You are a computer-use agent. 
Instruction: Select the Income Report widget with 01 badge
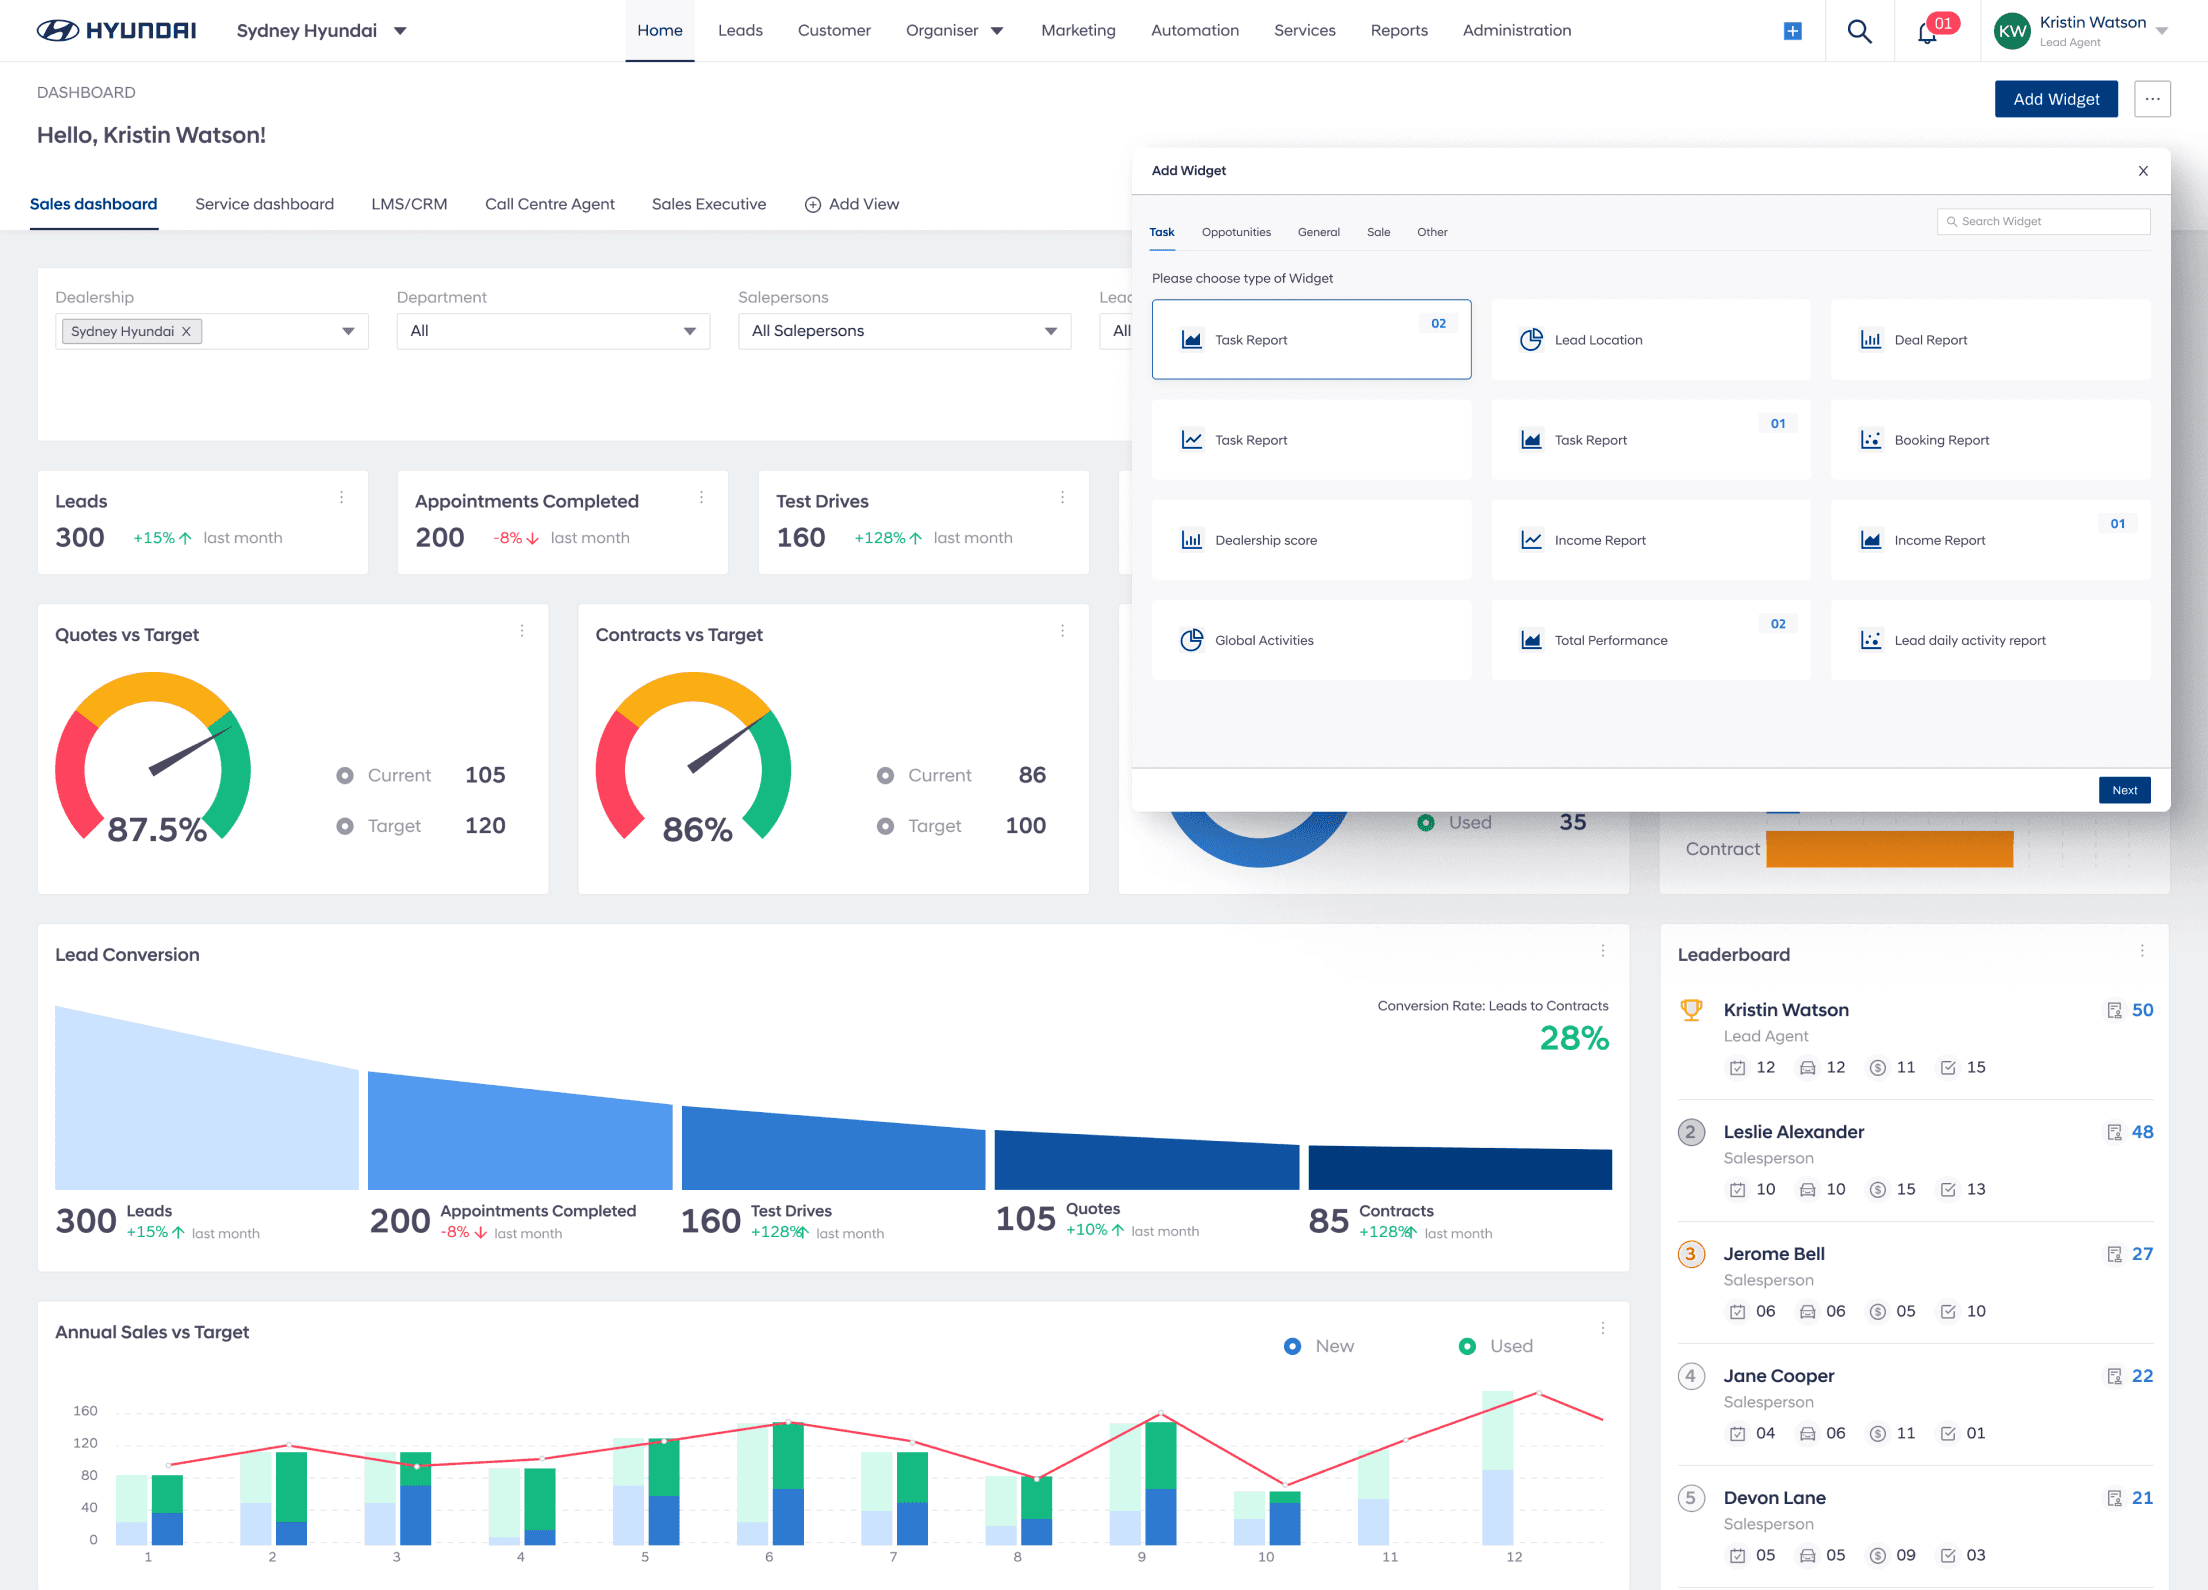pos(1990,539)
